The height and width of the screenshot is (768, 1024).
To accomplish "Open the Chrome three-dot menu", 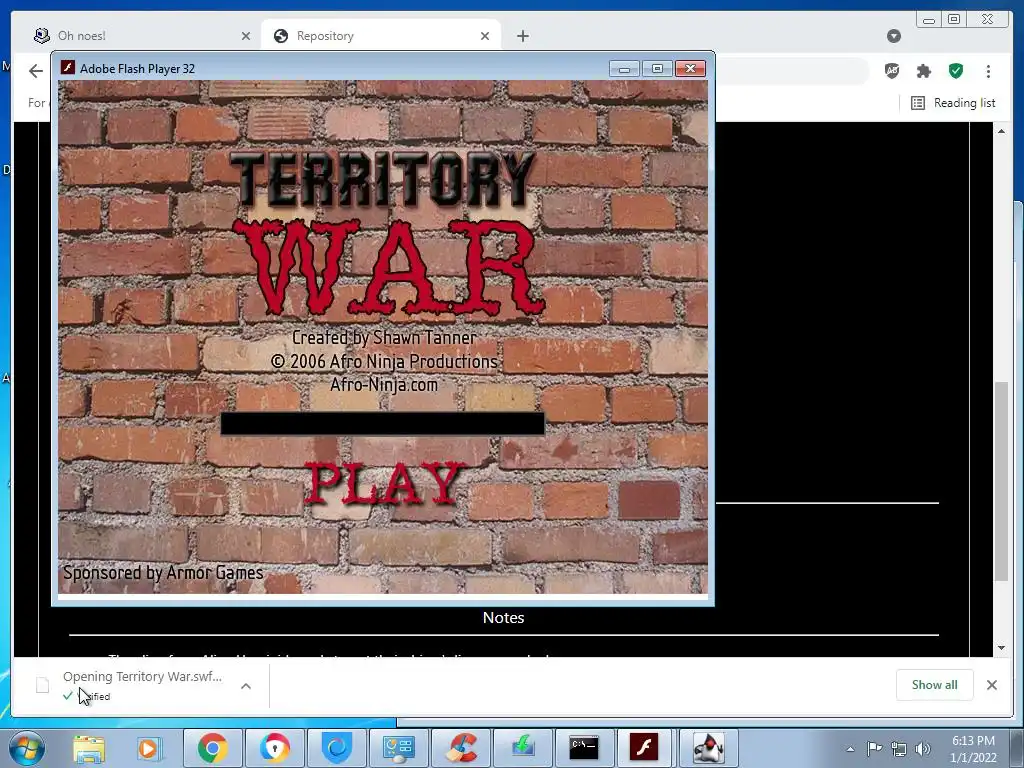I will [x=988, y=71].
